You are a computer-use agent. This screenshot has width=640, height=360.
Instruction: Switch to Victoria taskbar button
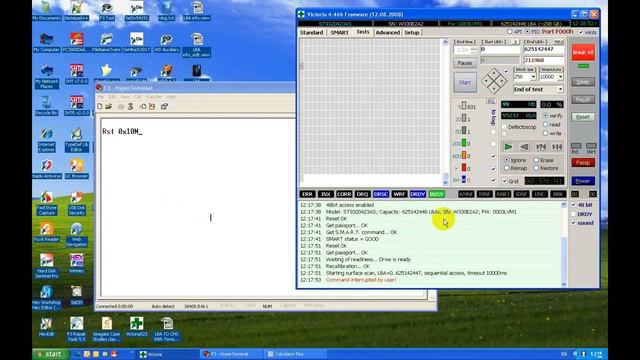point(168,354)
